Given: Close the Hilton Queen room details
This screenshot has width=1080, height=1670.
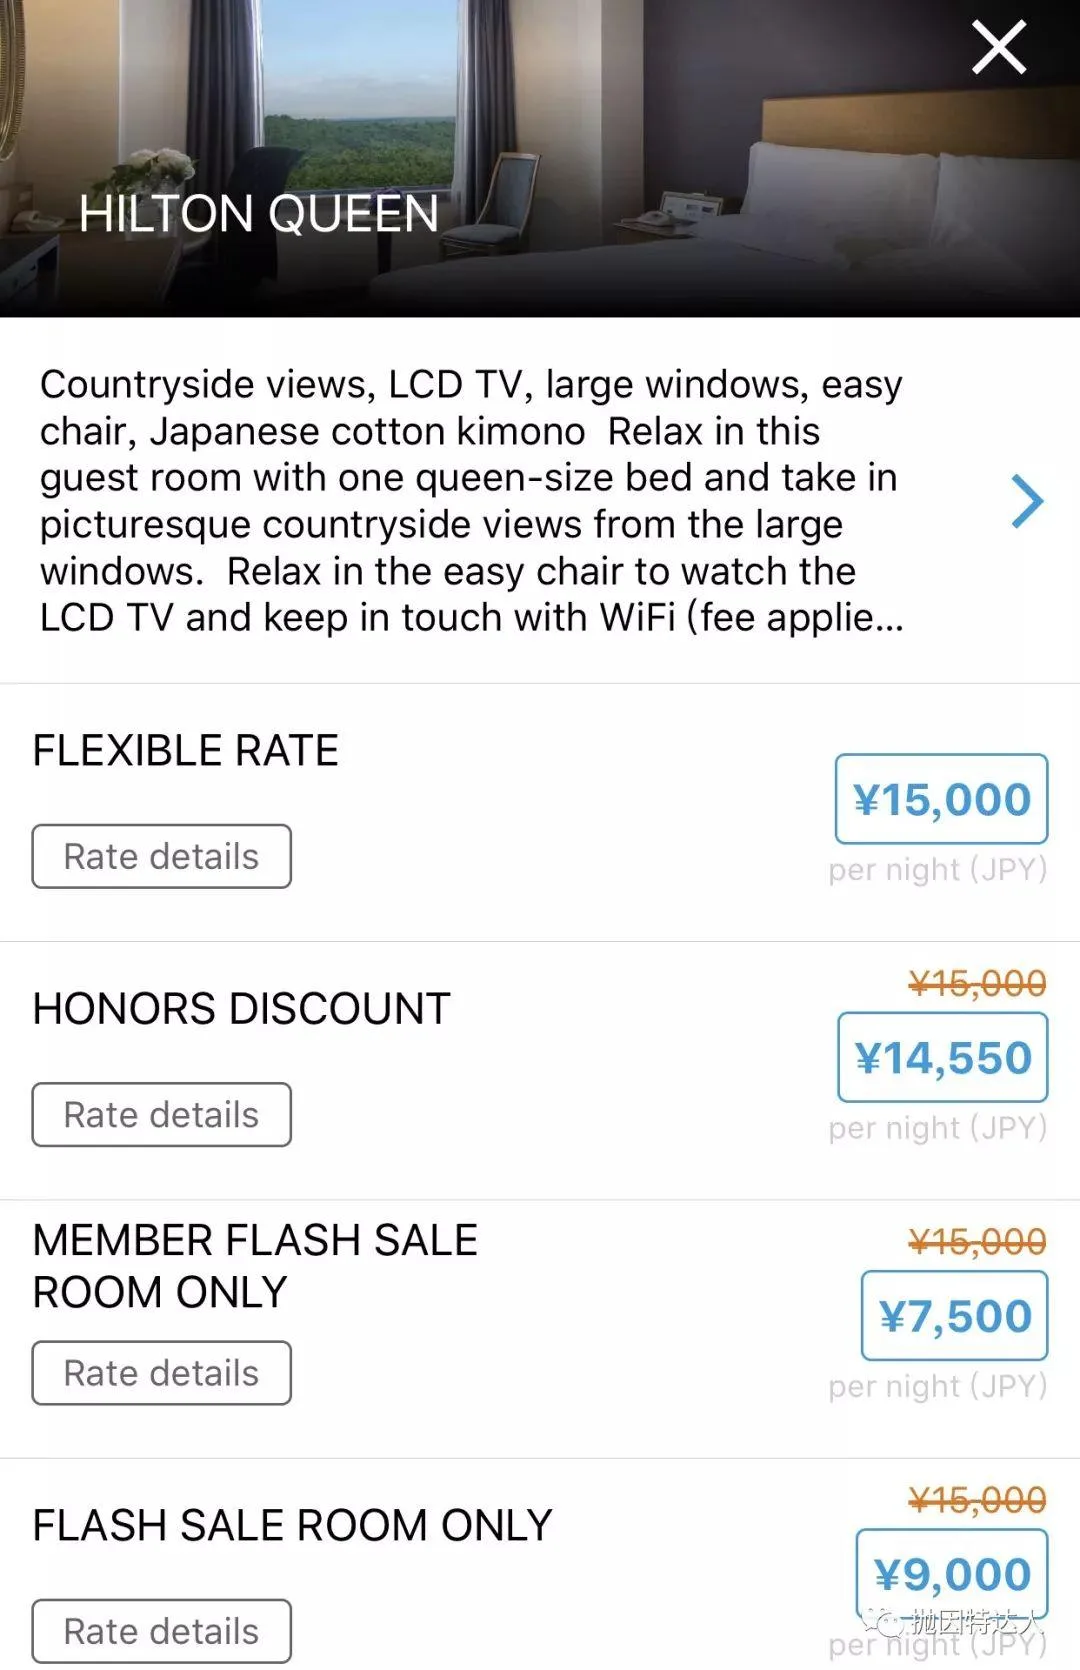Looking at the screenshot, I should pyautogui.click(x=999, y=48).
